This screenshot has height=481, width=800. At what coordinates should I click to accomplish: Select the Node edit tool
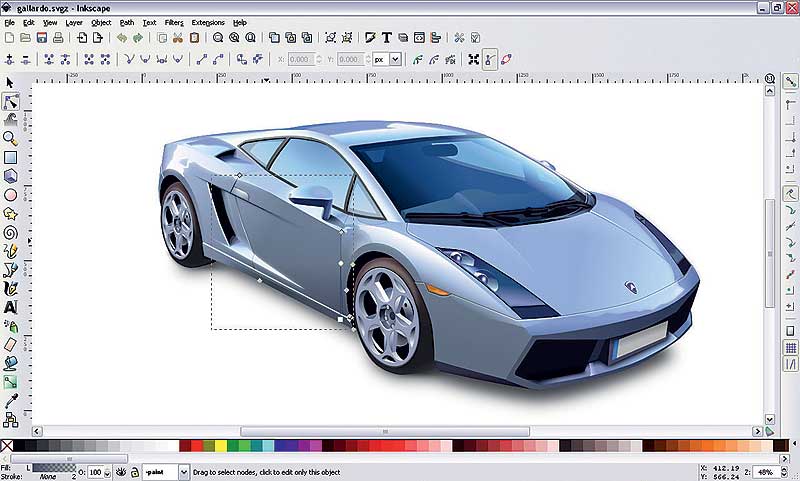tap(10, 102)
